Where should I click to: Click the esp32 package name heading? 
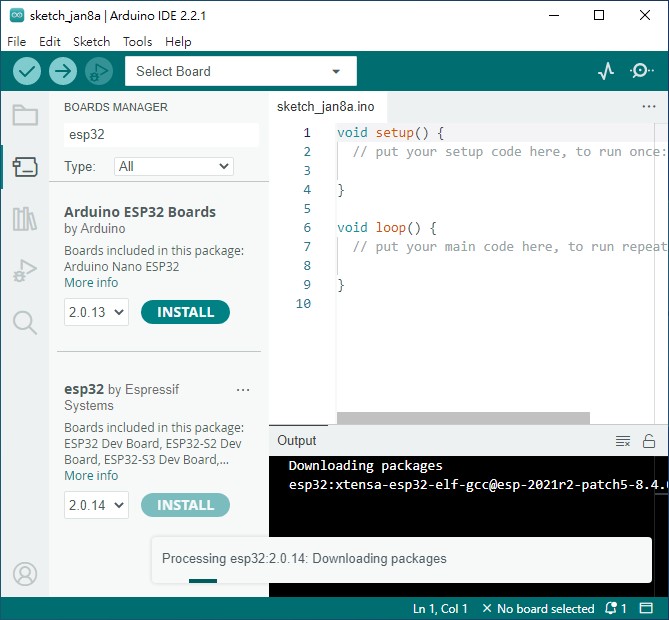(84, 389)
